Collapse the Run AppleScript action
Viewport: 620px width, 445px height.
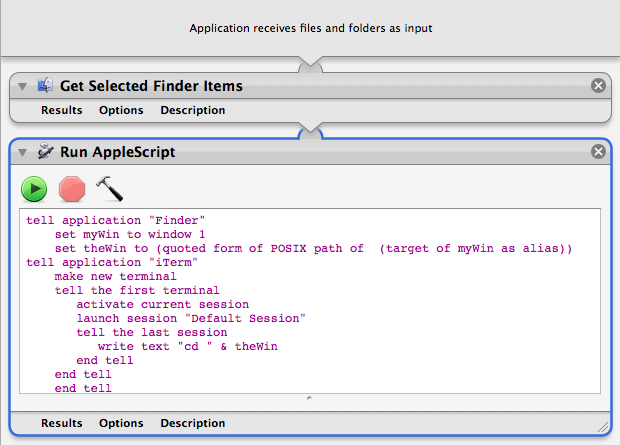point(23,152)
